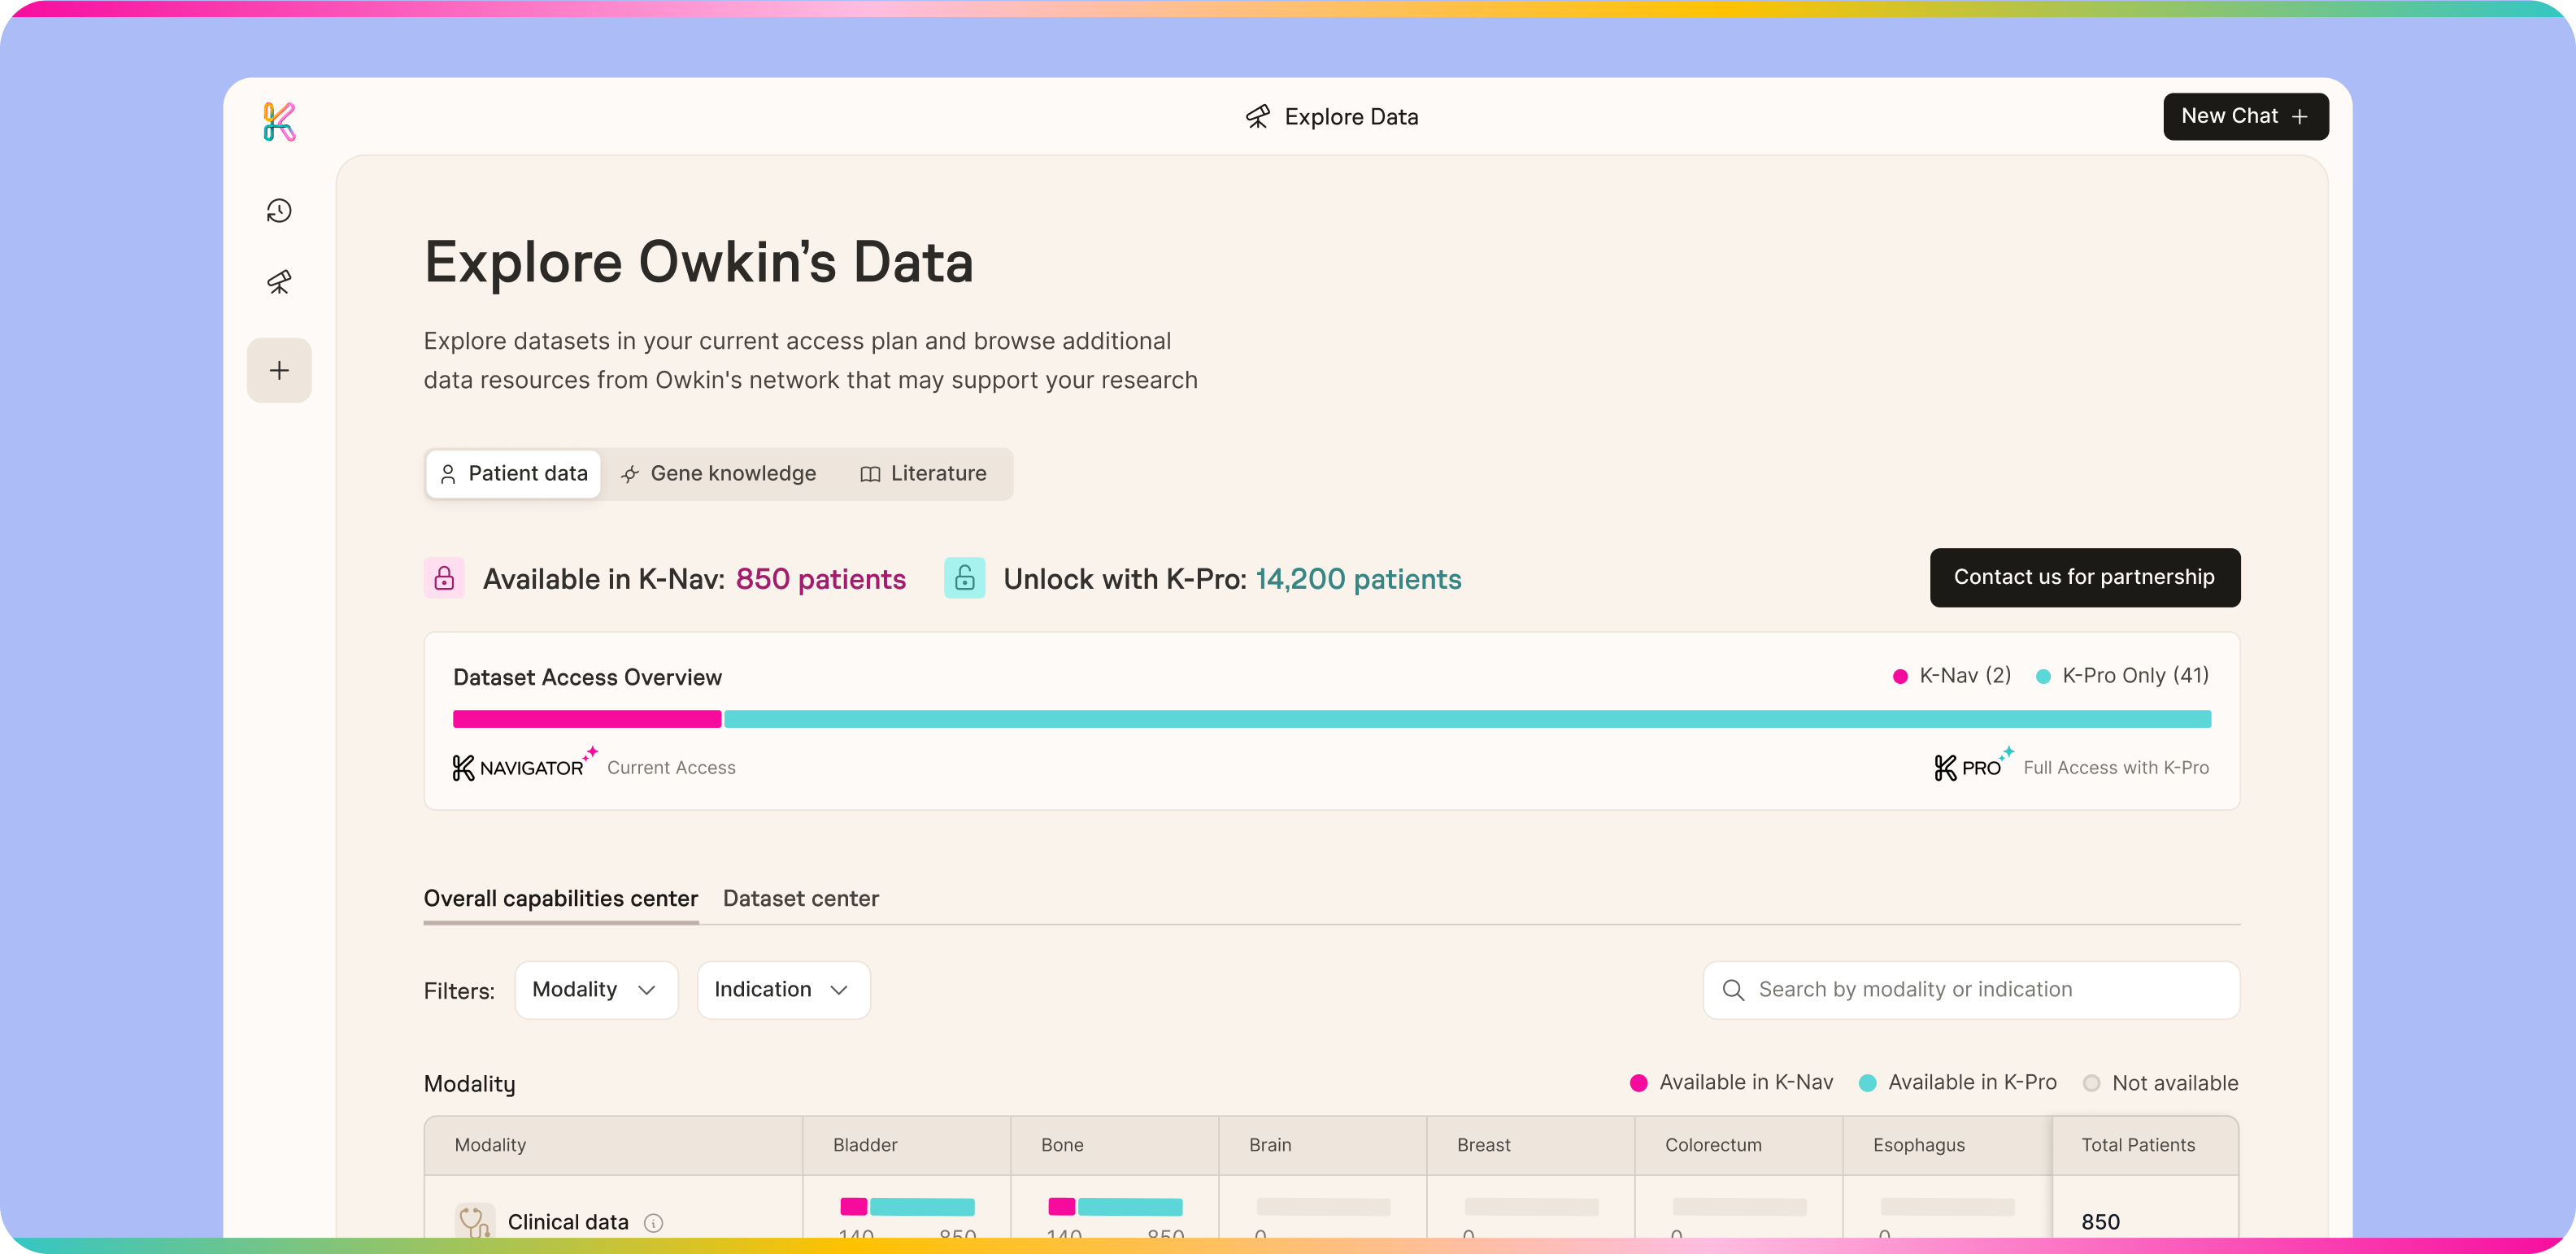This screenshot has height=1254, width=2576.
Task: Switch to Gene knowledge tab
Action: click(x=719, y=474)
